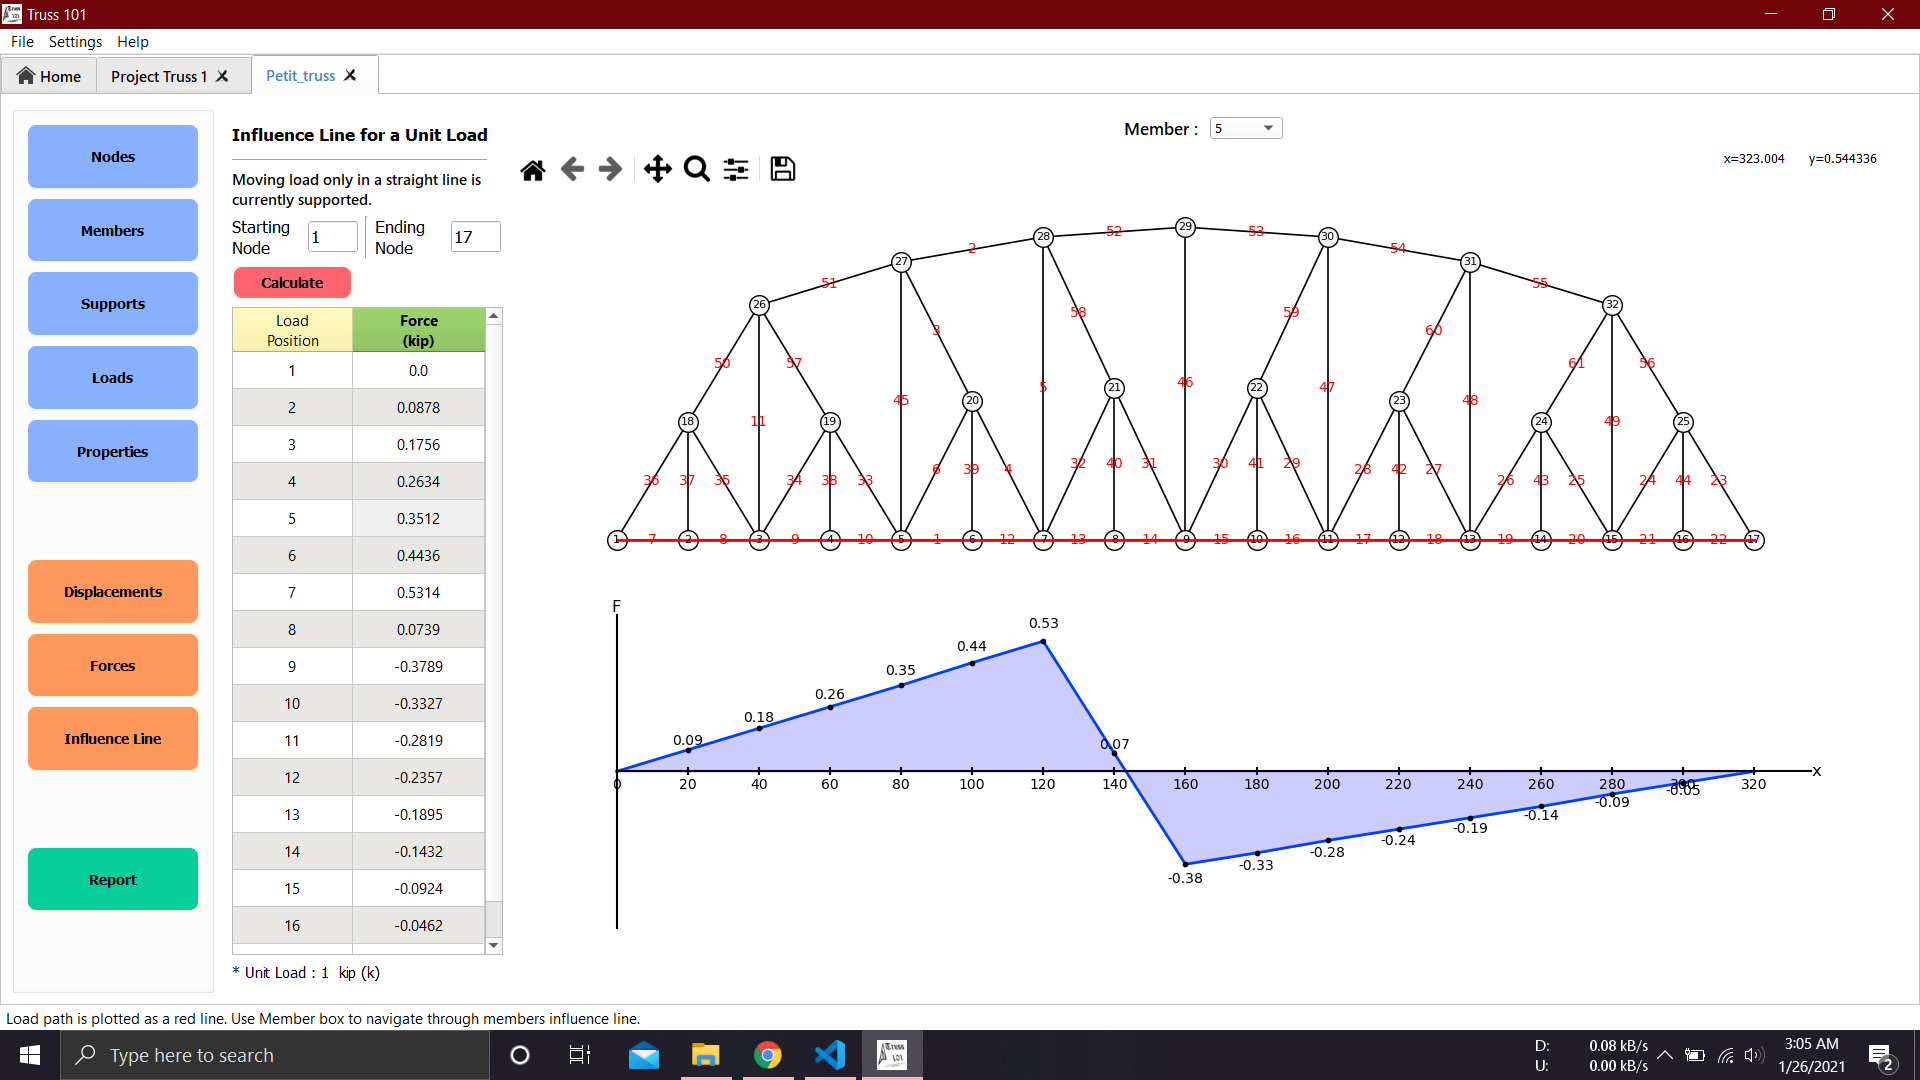The image size is (1920, 1080).
Task: Open Visual Studio Code from taskbar
Action: pyautogui.click(x=830, y=1055)
